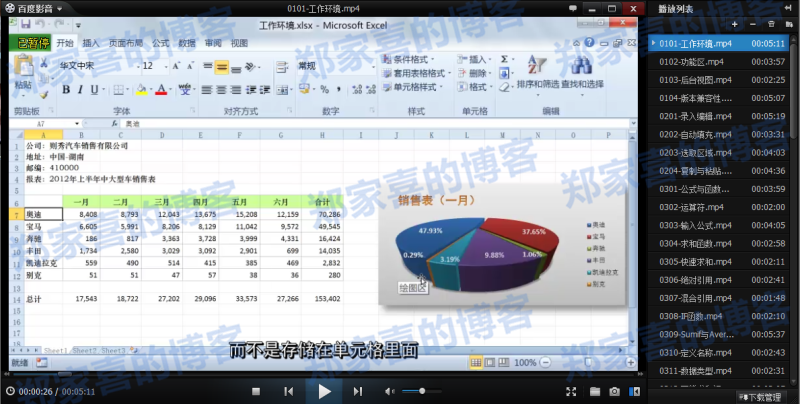Image resolution: width=800 pixels, height=404 pixels.
Task: Open the number format dropdown 常规
Action: (x=372, y=66)
